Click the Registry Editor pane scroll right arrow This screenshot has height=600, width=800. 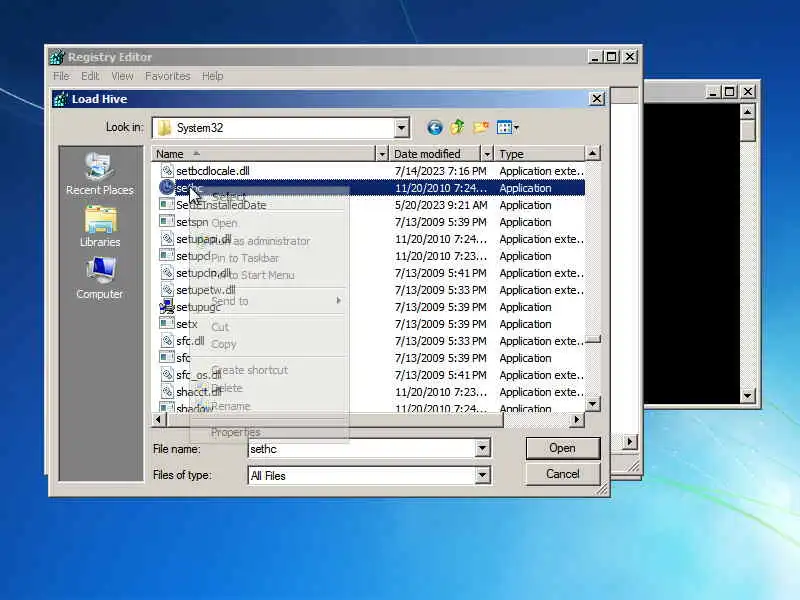pyautogui.click(x=630, y=441)
